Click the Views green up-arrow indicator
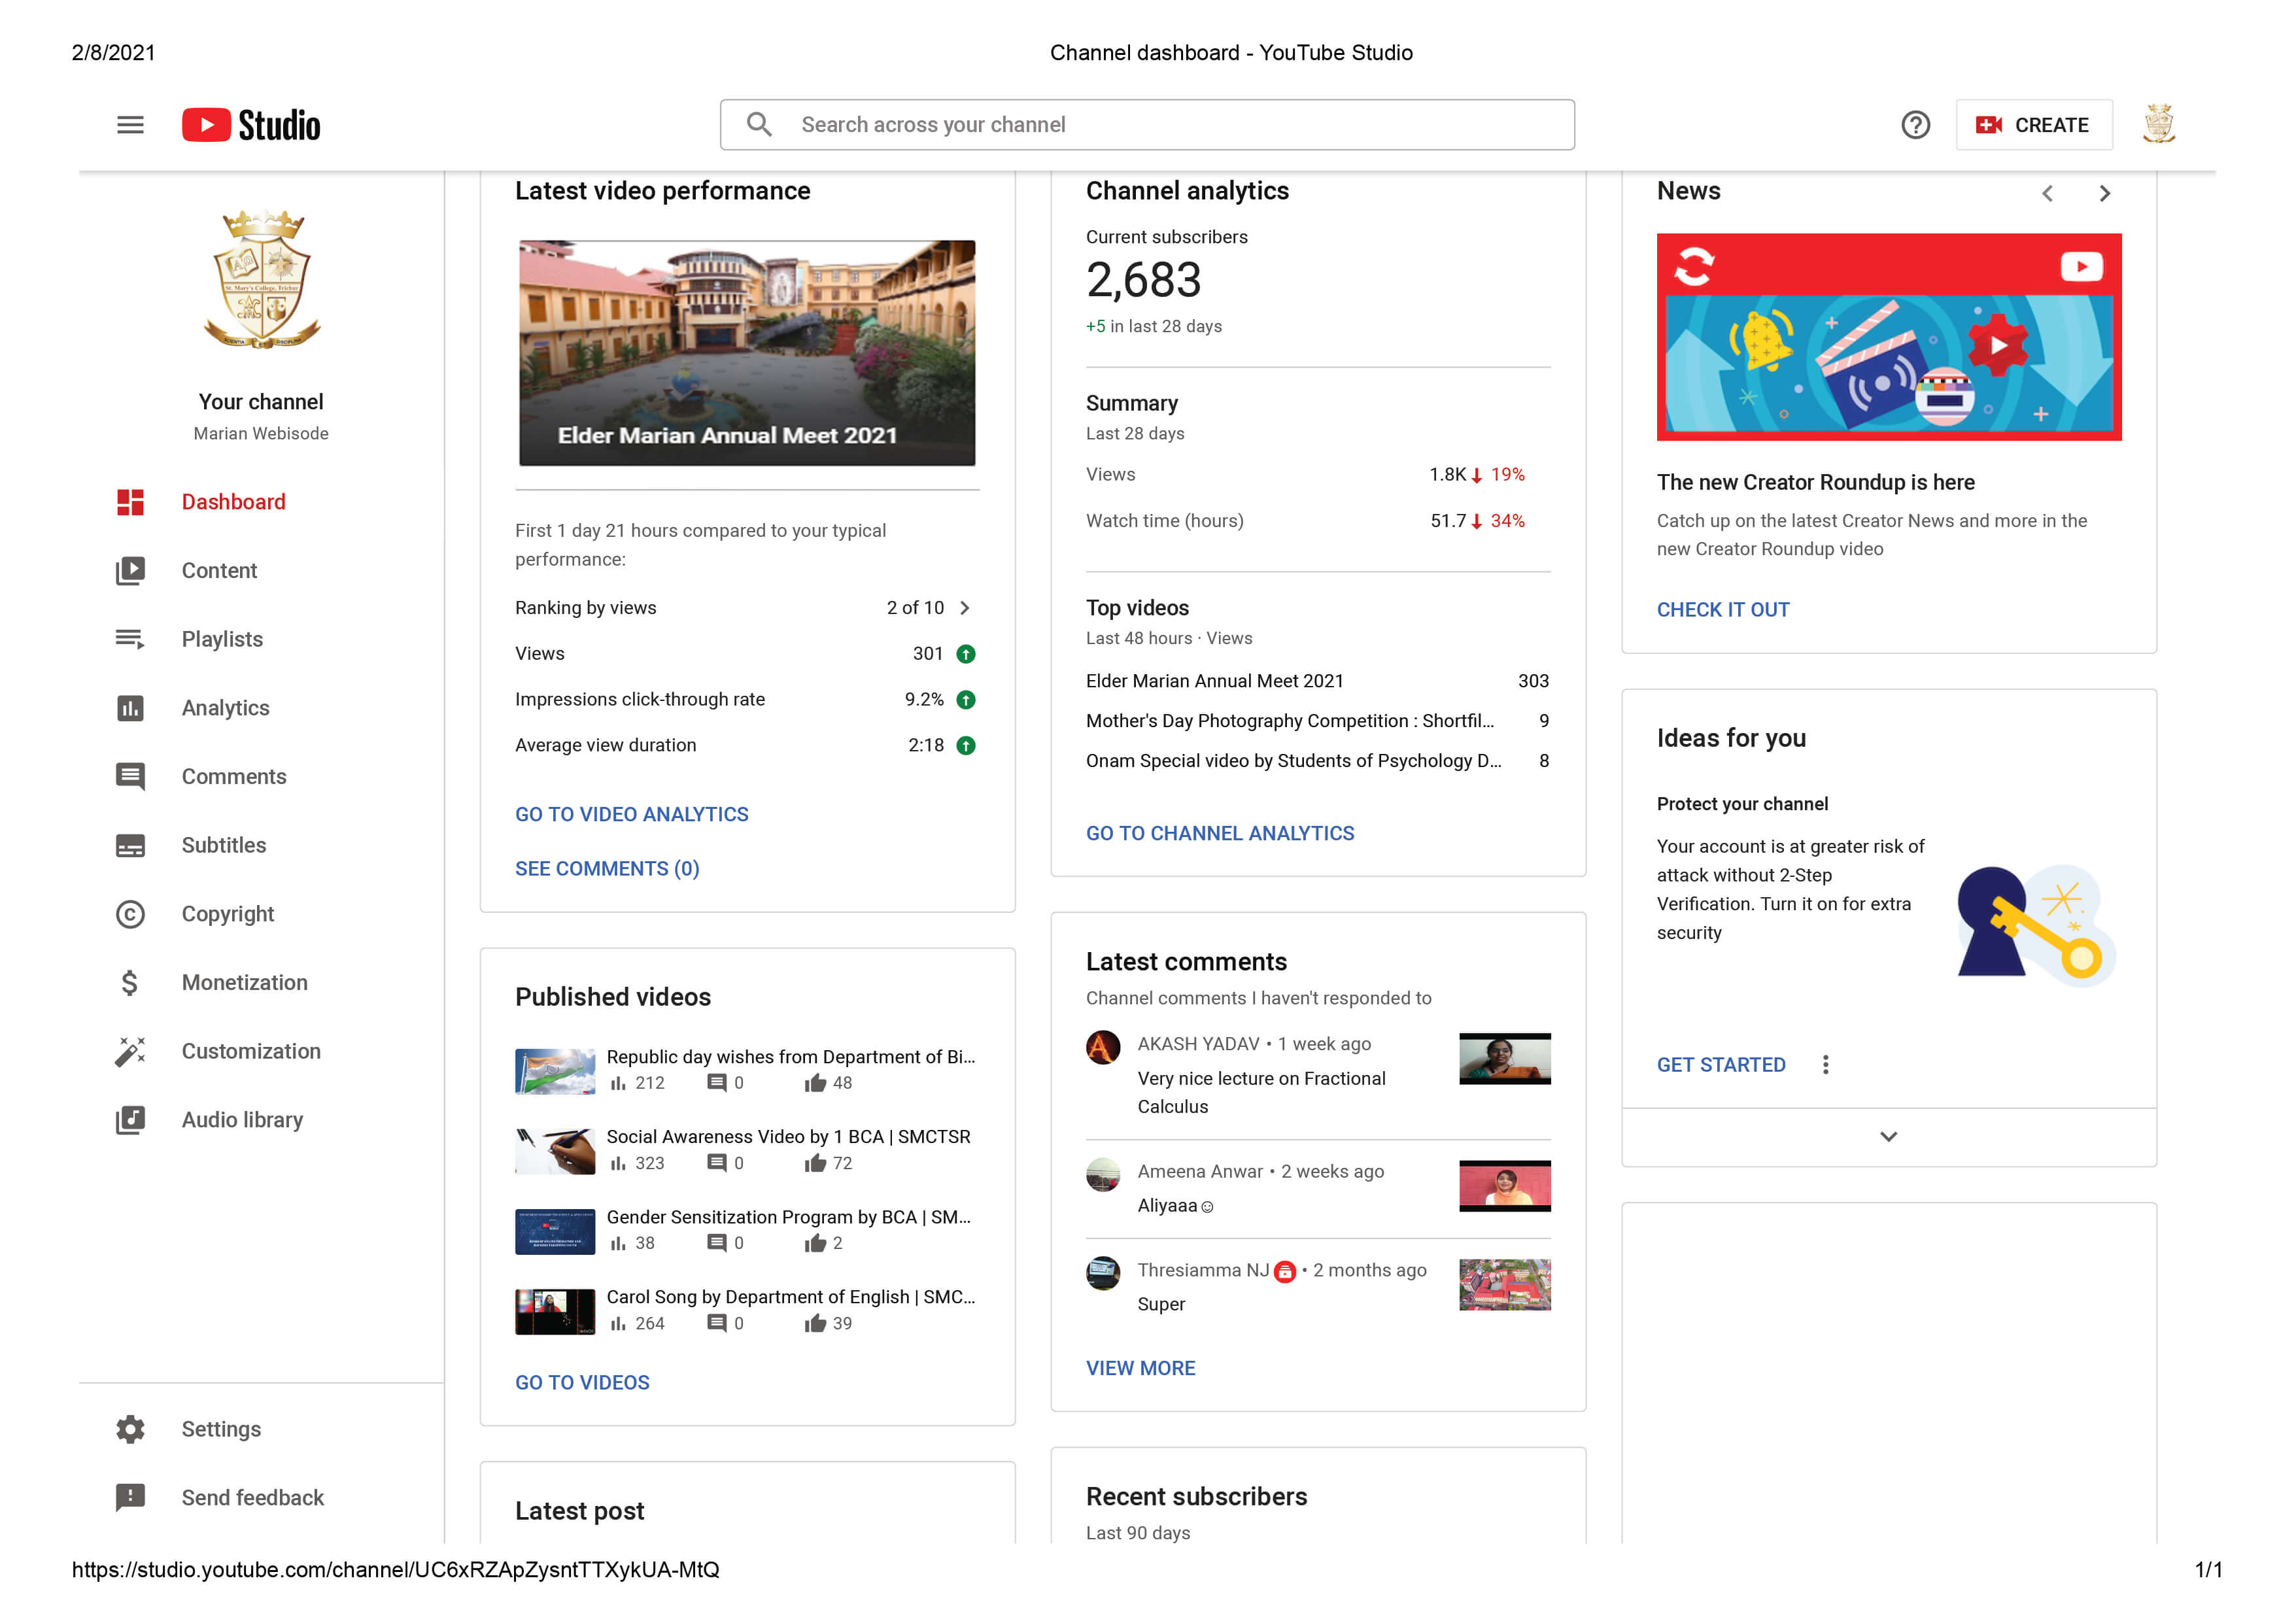 (965, 654)
